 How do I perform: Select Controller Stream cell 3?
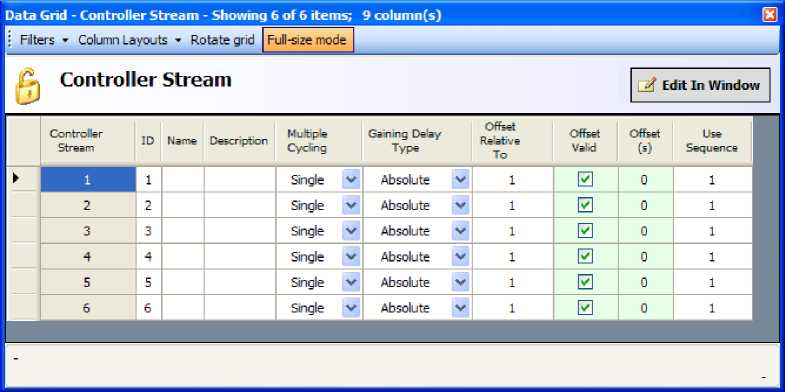click(x=88, y=231)
